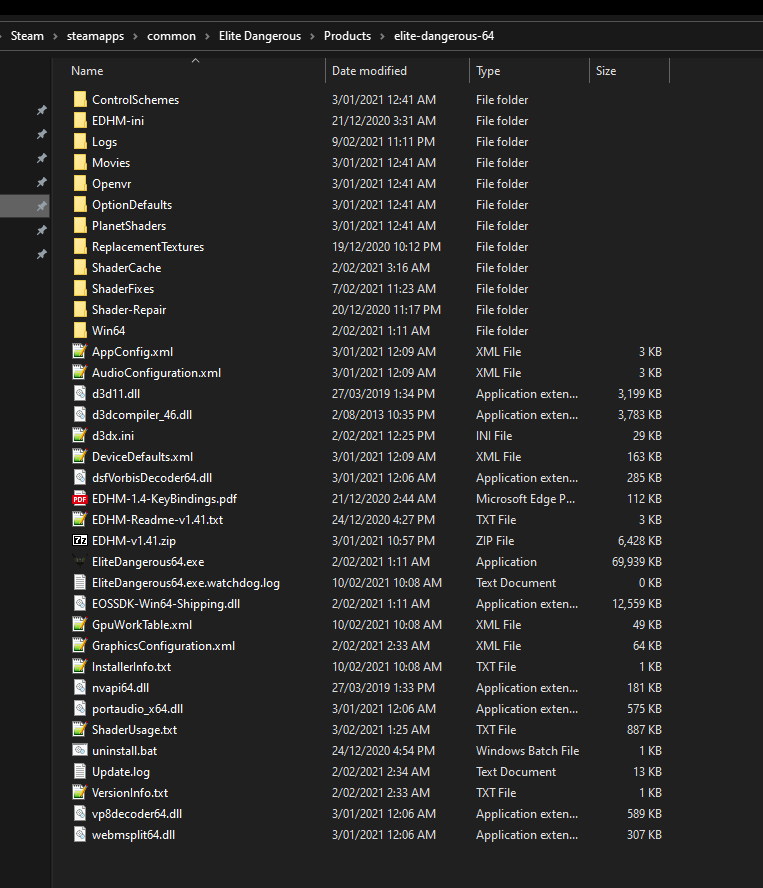Click the nvapi64.dll file icon

(x=80, y=688)
